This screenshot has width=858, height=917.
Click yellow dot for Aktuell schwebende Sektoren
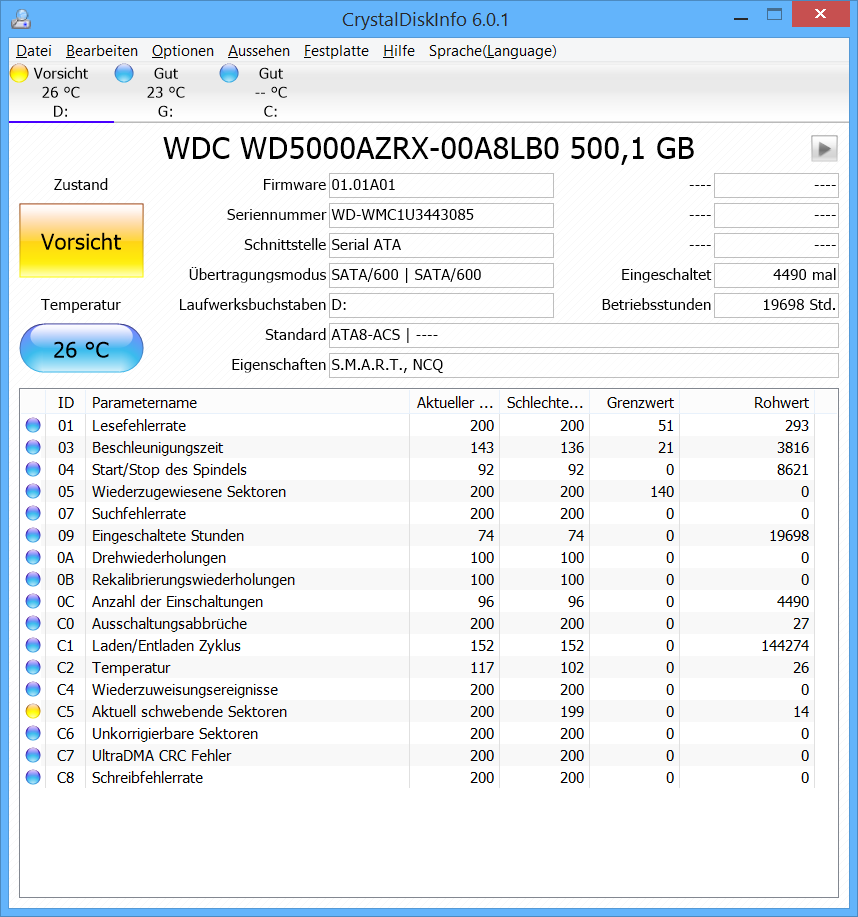[33, 711]
